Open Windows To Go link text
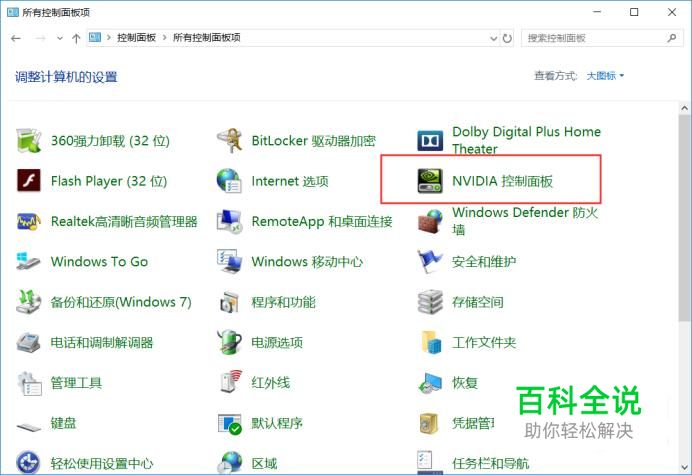 (99, 262)
